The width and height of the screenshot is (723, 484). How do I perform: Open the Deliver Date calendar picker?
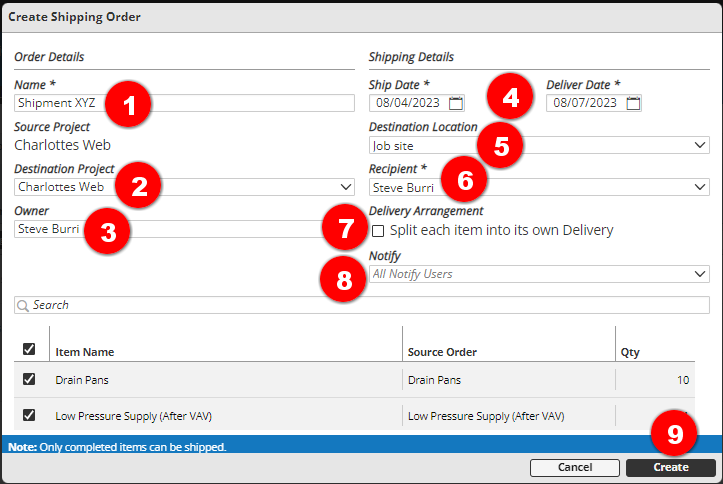(x=633, y=103)
